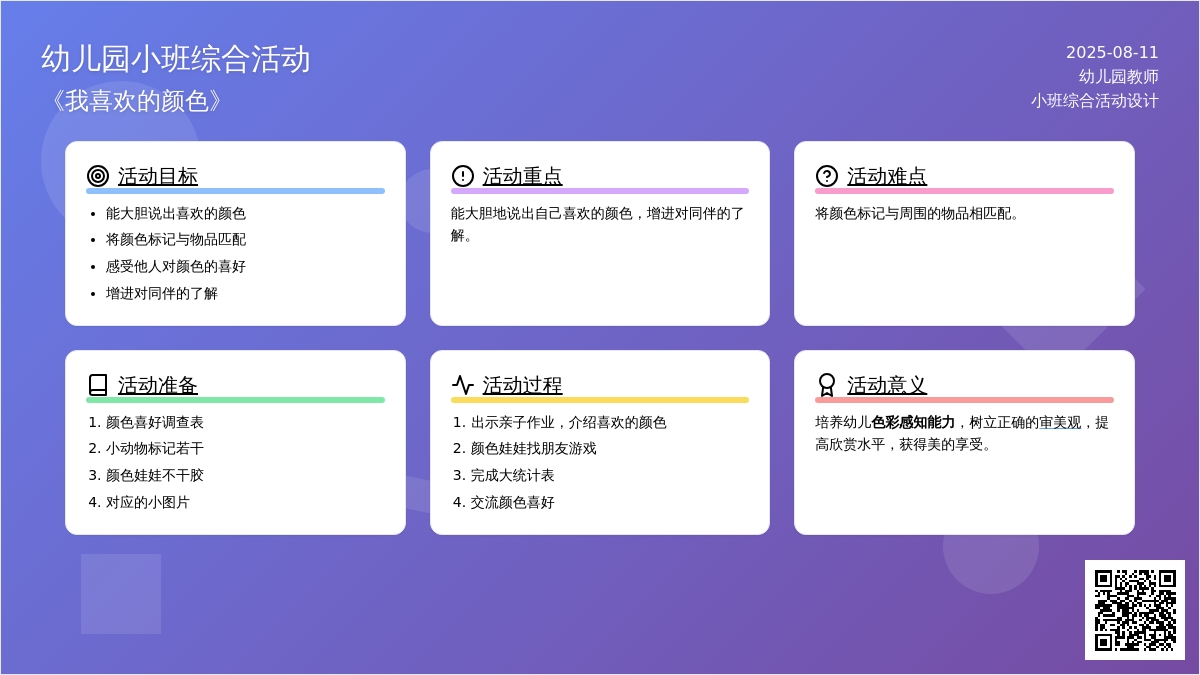Image resolution: width=1200 pixels, height=675 pixels.
Task: Click the text 小班综合活动设计
Action: 1095,101
